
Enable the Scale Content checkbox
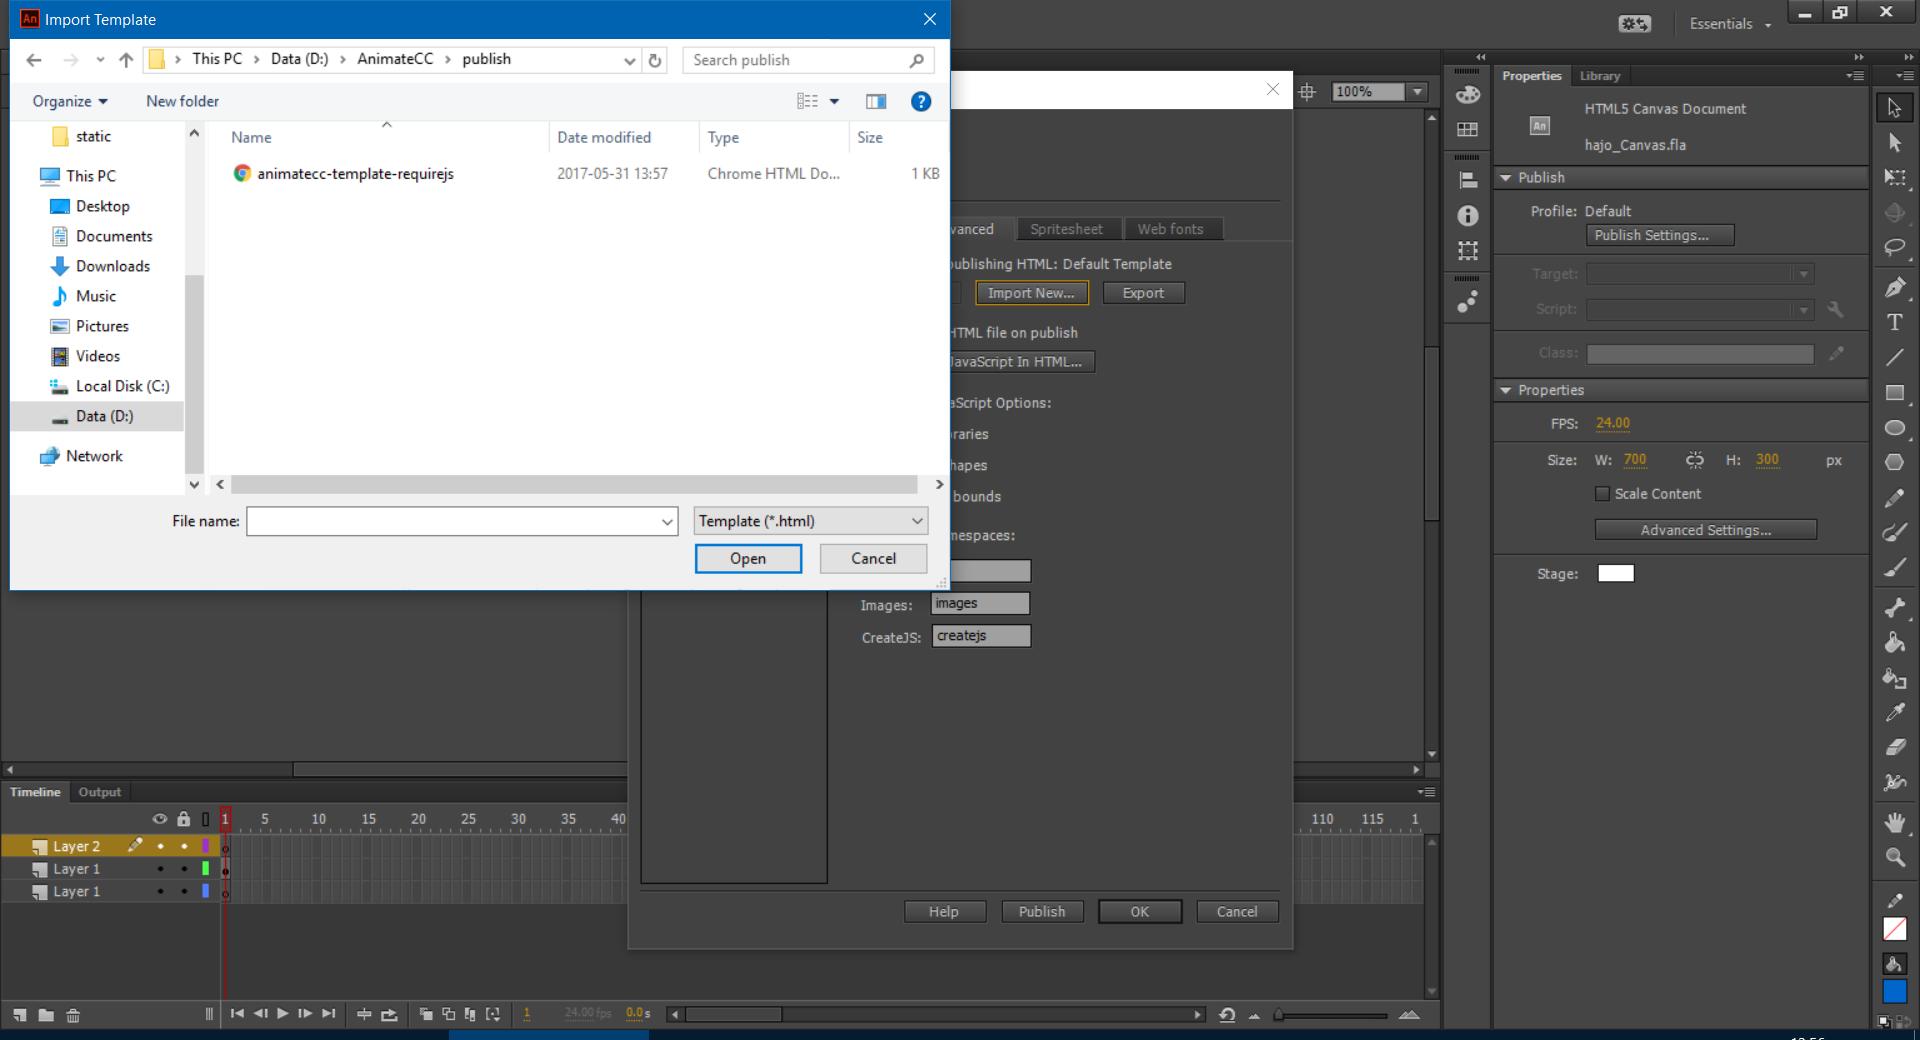coord(1602,494)
